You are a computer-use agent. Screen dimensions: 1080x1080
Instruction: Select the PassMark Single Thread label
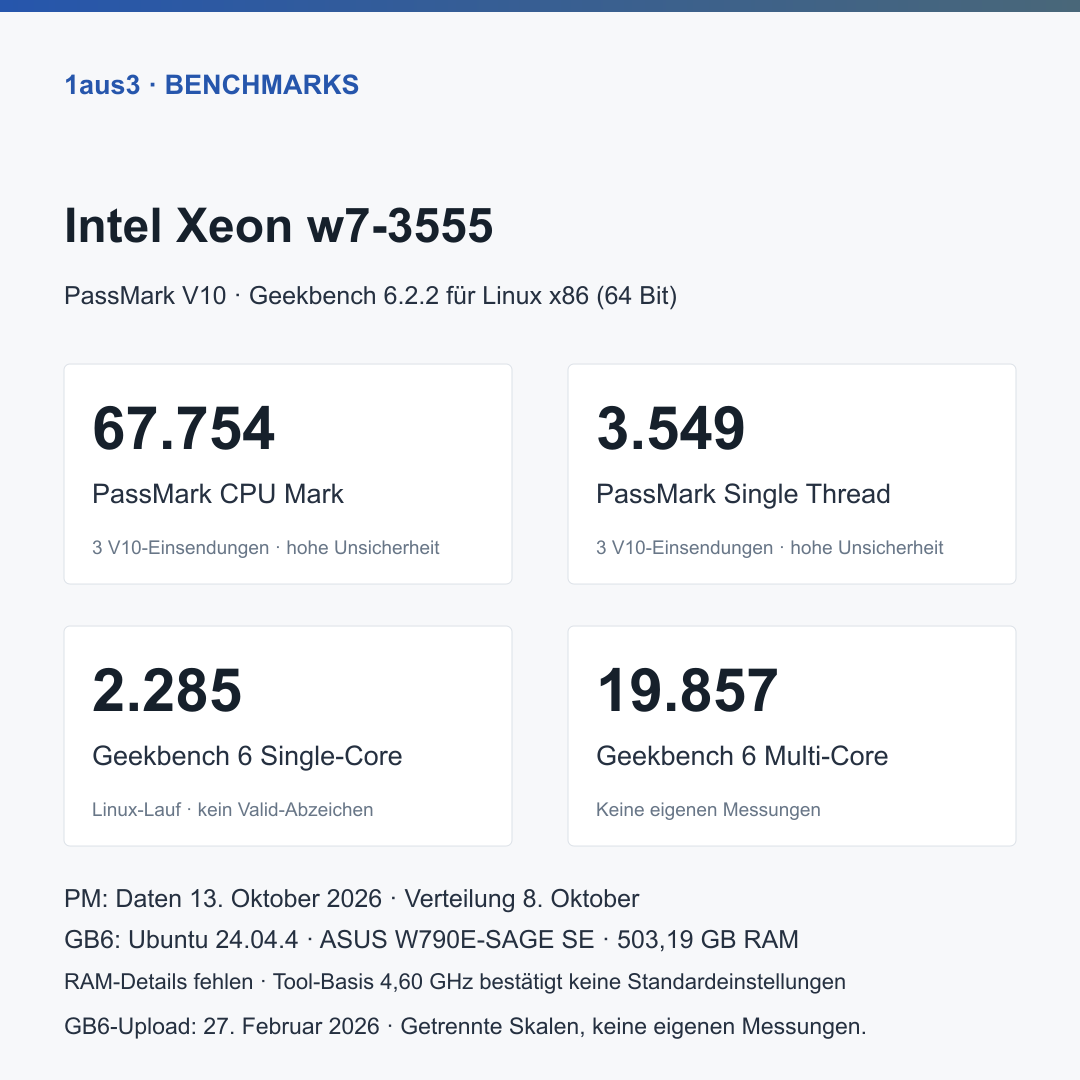[743, 494]
